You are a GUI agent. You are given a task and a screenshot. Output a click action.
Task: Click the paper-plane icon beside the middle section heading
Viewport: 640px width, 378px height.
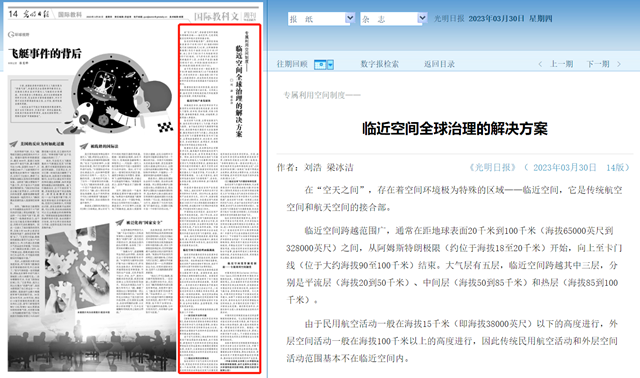(x=84, y=146)
